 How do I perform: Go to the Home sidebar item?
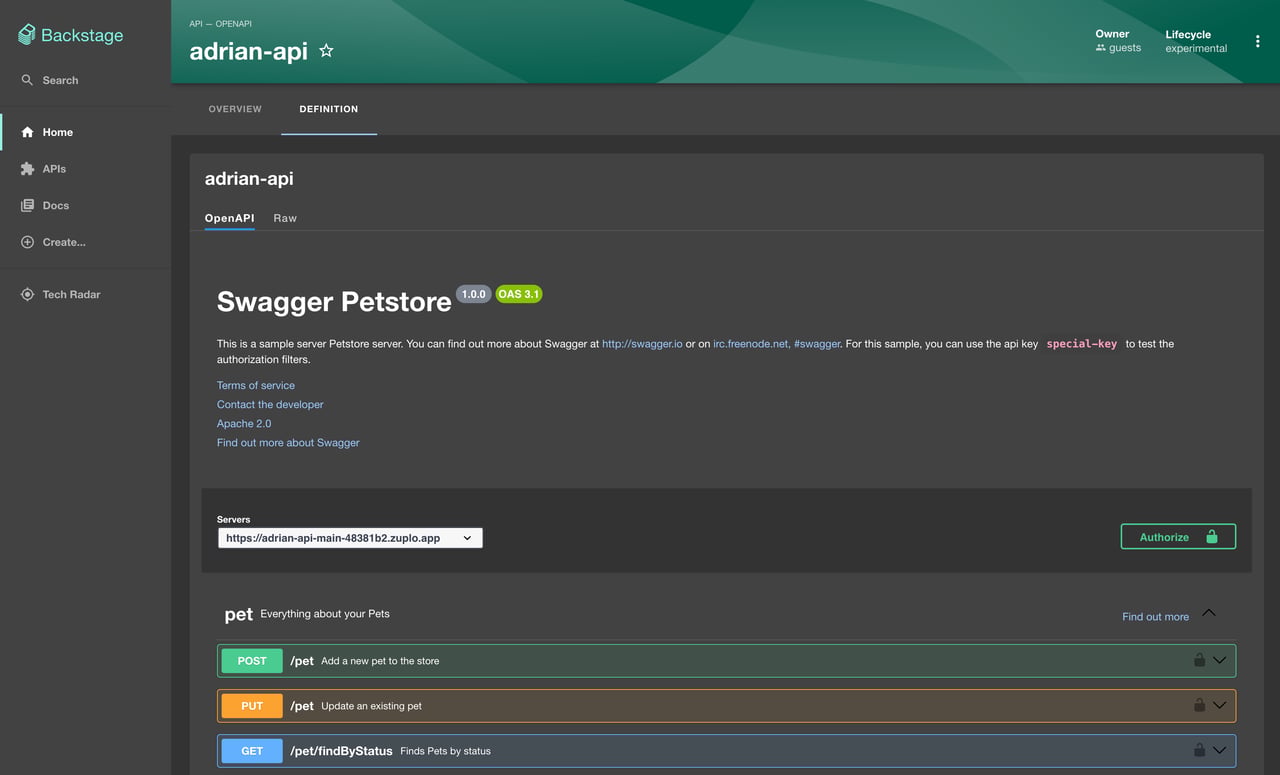[85, 132]
